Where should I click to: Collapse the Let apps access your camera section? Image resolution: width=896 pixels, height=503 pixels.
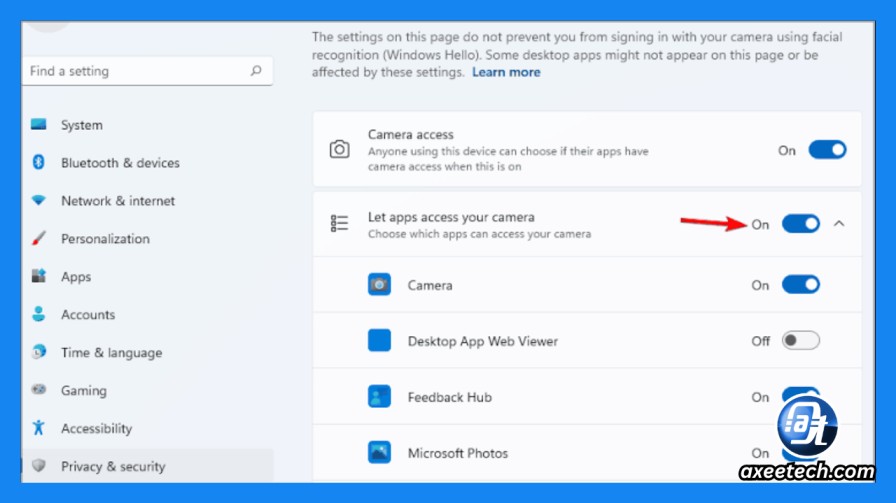click(839, 224)
